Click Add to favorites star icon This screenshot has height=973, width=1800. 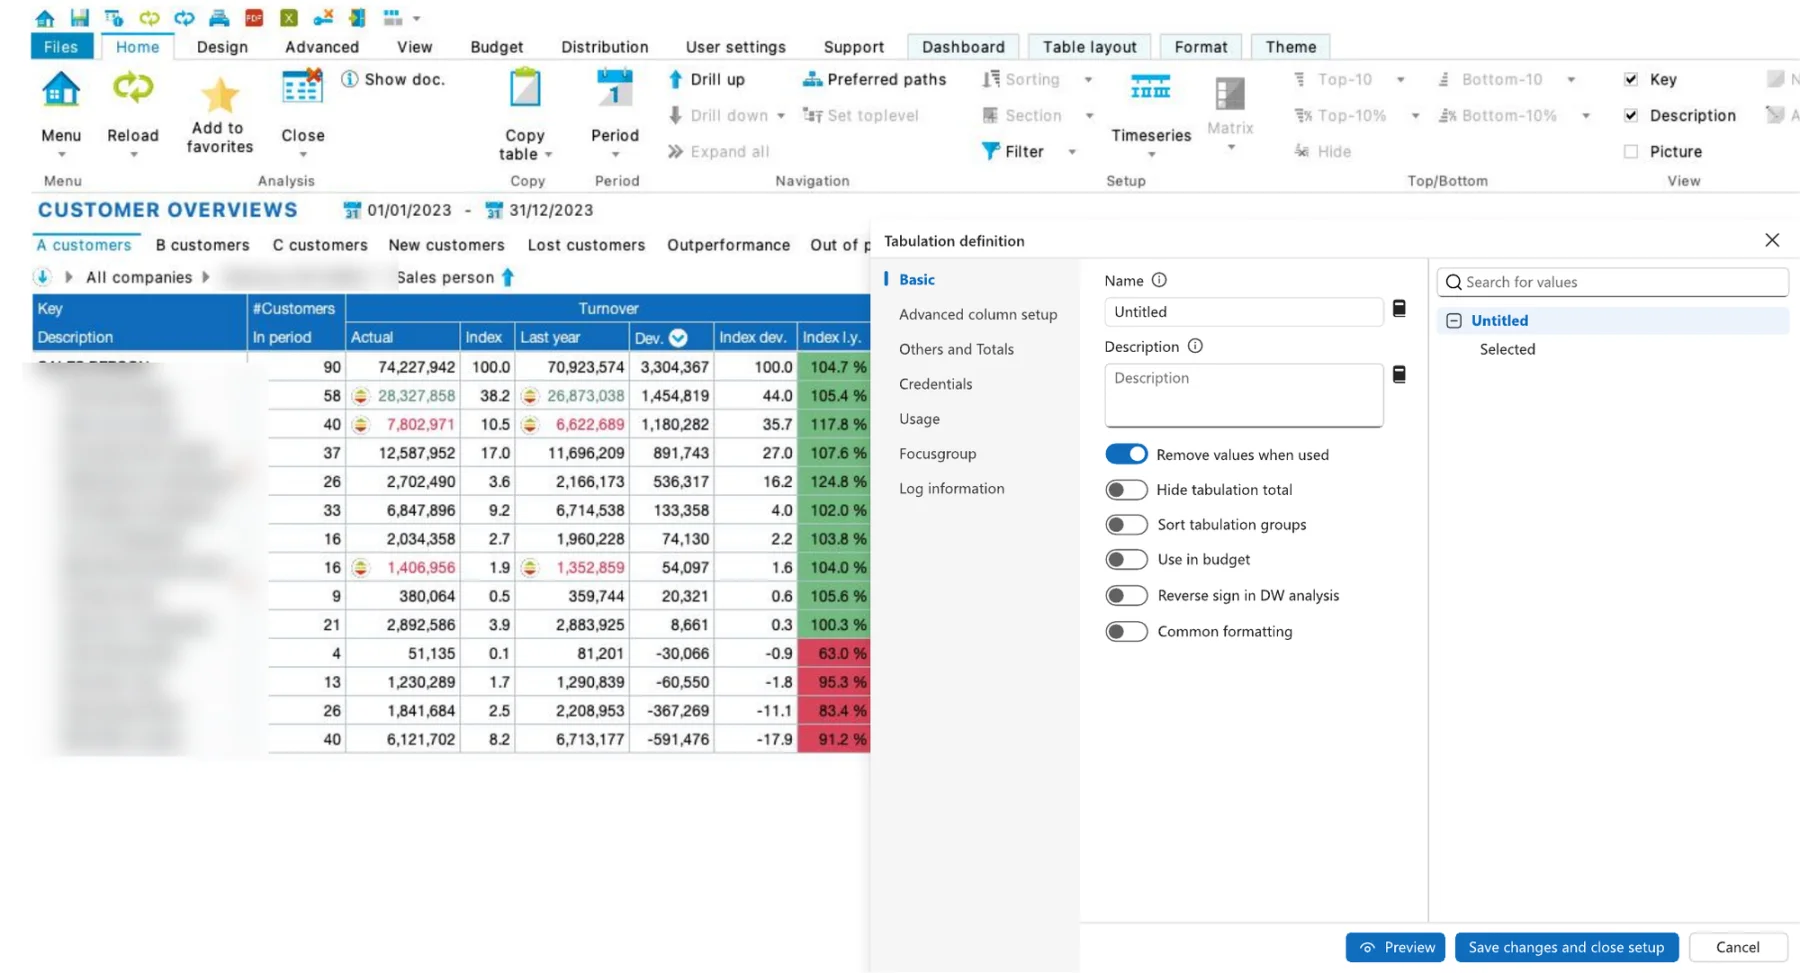pyautogui.click(x=220, y=95)
